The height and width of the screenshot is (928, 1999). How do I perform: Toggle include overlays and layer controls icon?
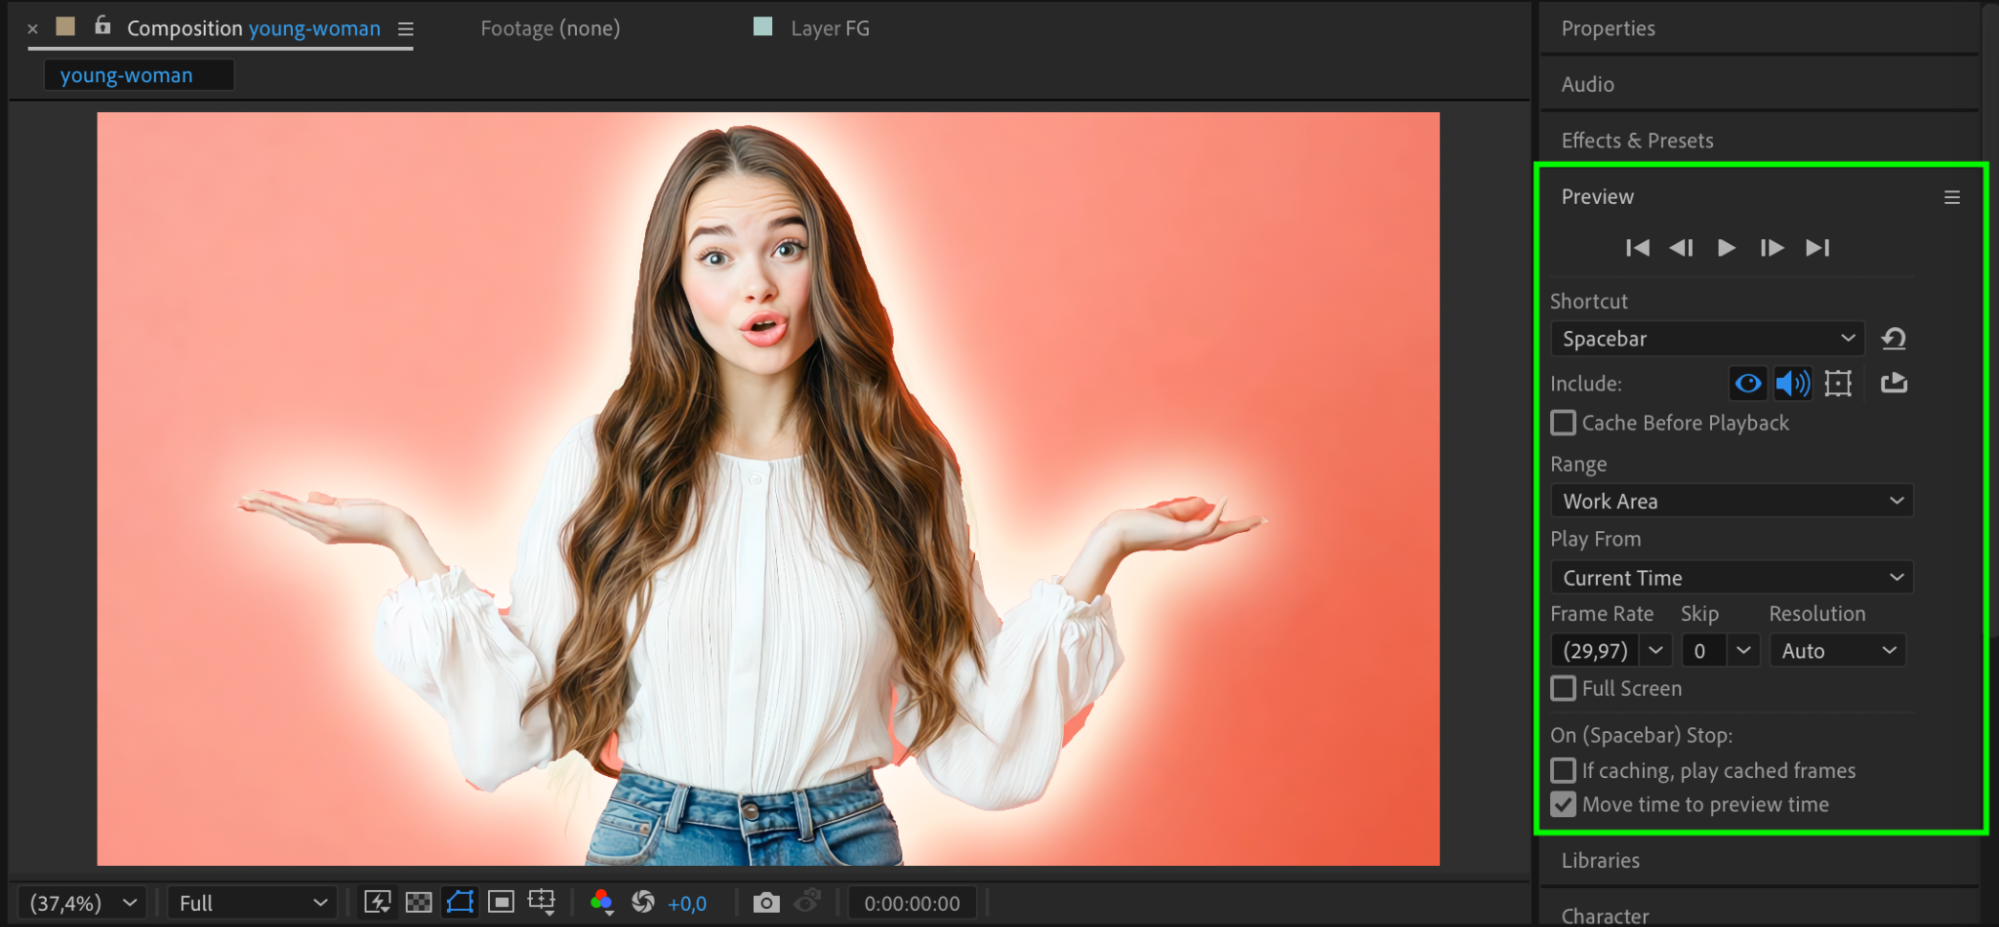point(1838,383)
